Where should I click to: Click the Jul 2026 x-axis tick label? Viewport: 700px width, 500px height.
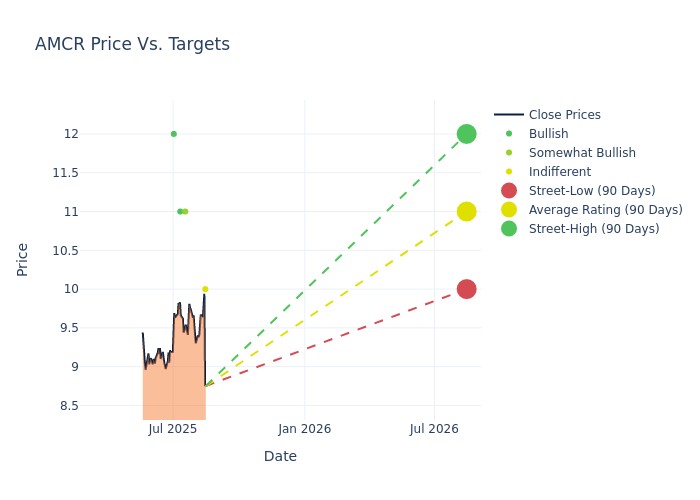[434, 429]
